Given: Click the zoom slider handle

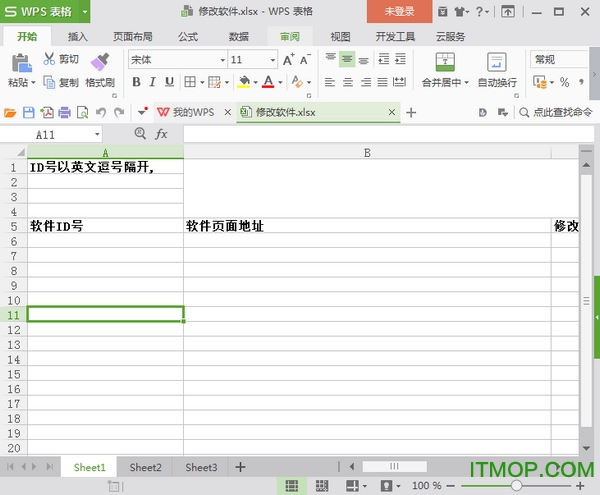Looking at the screenshot, I should pos(516,486).
